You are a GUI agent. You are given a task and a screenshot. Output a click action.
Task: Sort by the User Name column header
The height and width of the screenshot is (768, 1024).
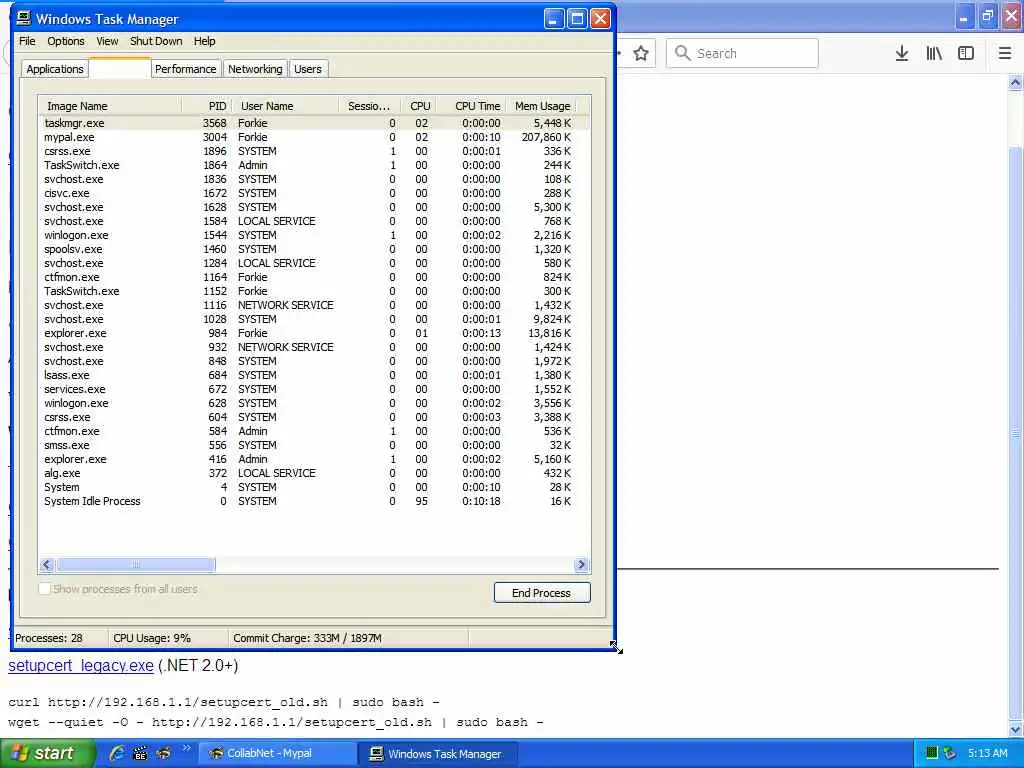(x=285, y=106)
